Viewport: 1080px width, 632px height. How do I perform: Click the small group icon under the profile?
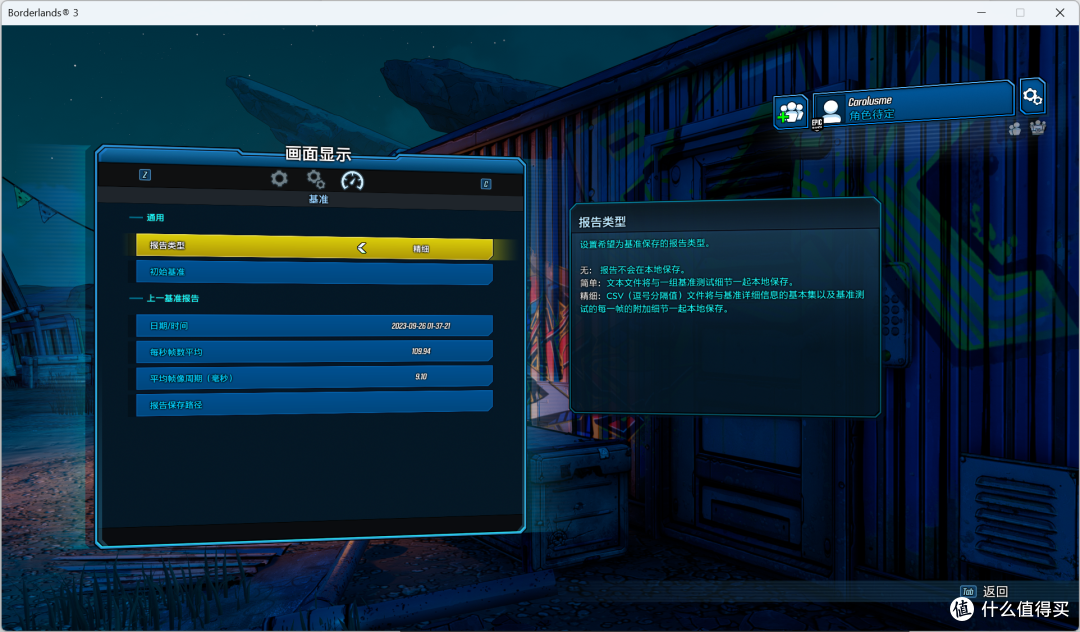tap(1015, 129)
